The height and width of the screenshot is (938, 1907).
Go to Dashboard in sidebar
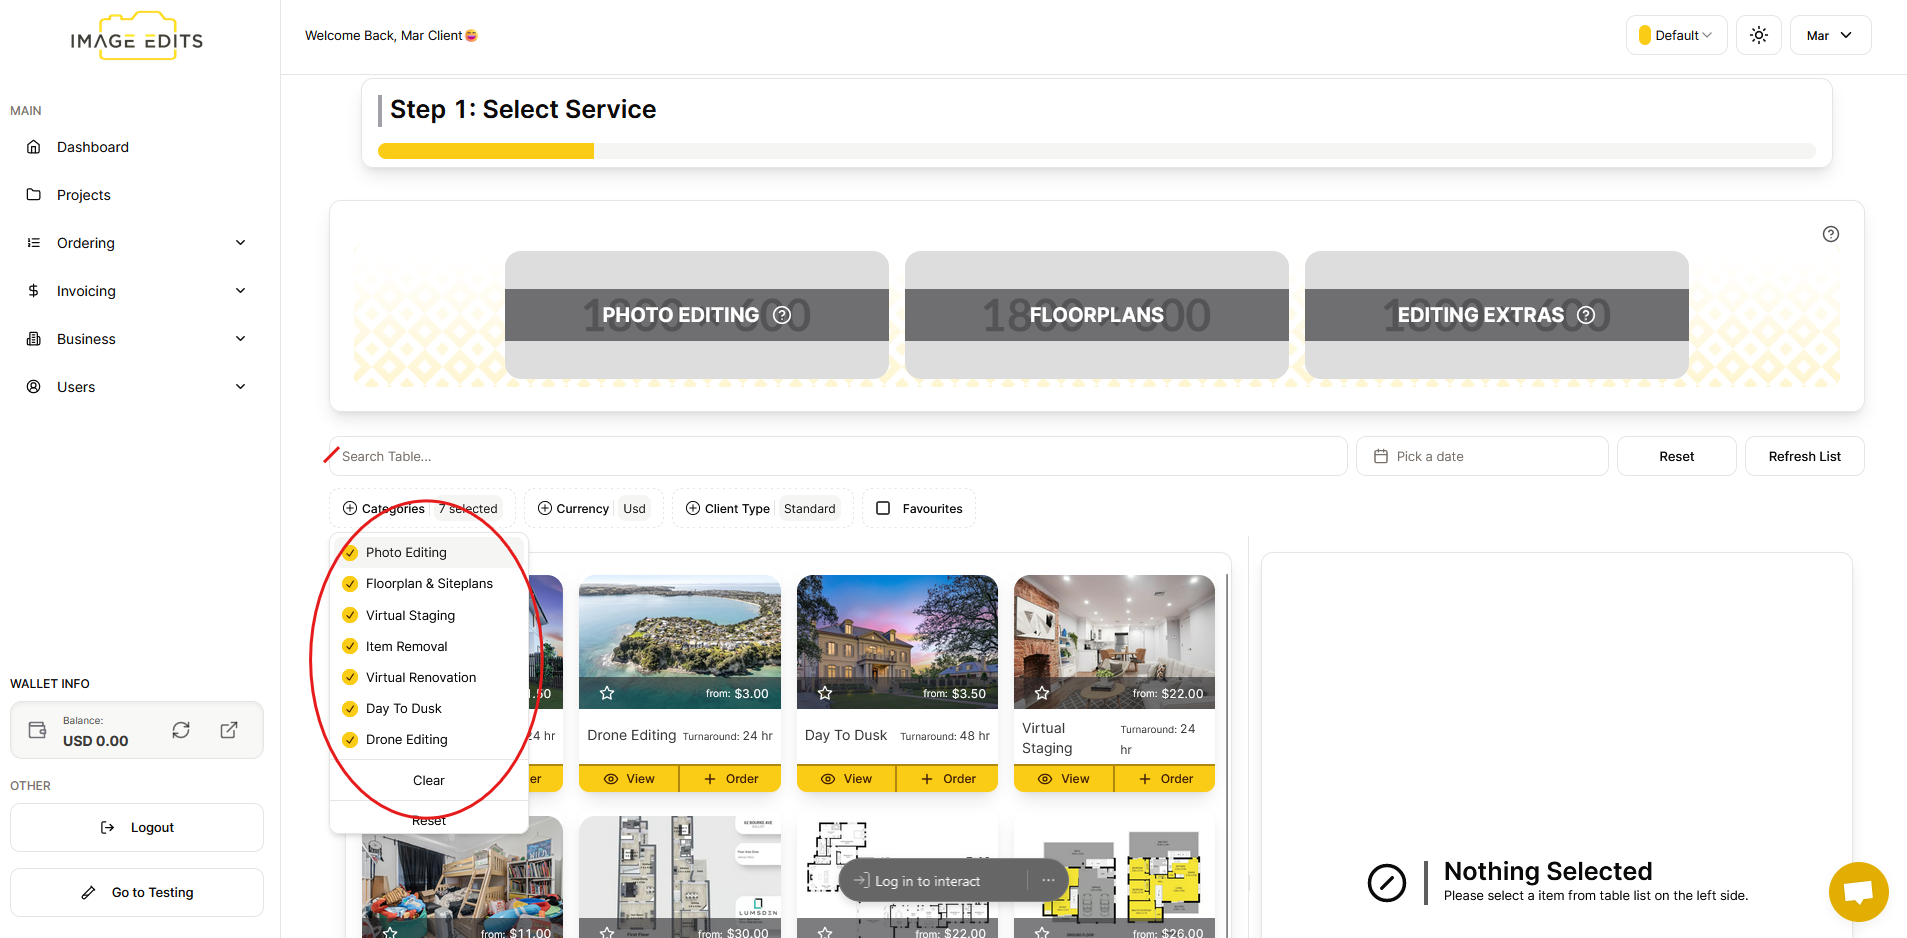click(92, 147)
